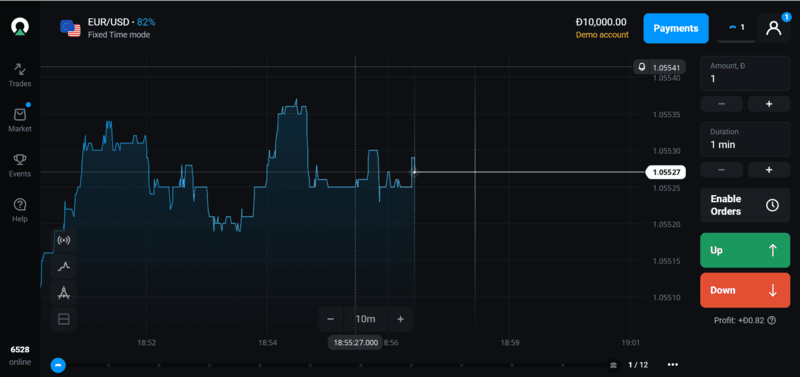Open the EUR/USD Fixed Time asset selector
The height and width of the screenshot is (377, 800).
click(x=108, y=28)
